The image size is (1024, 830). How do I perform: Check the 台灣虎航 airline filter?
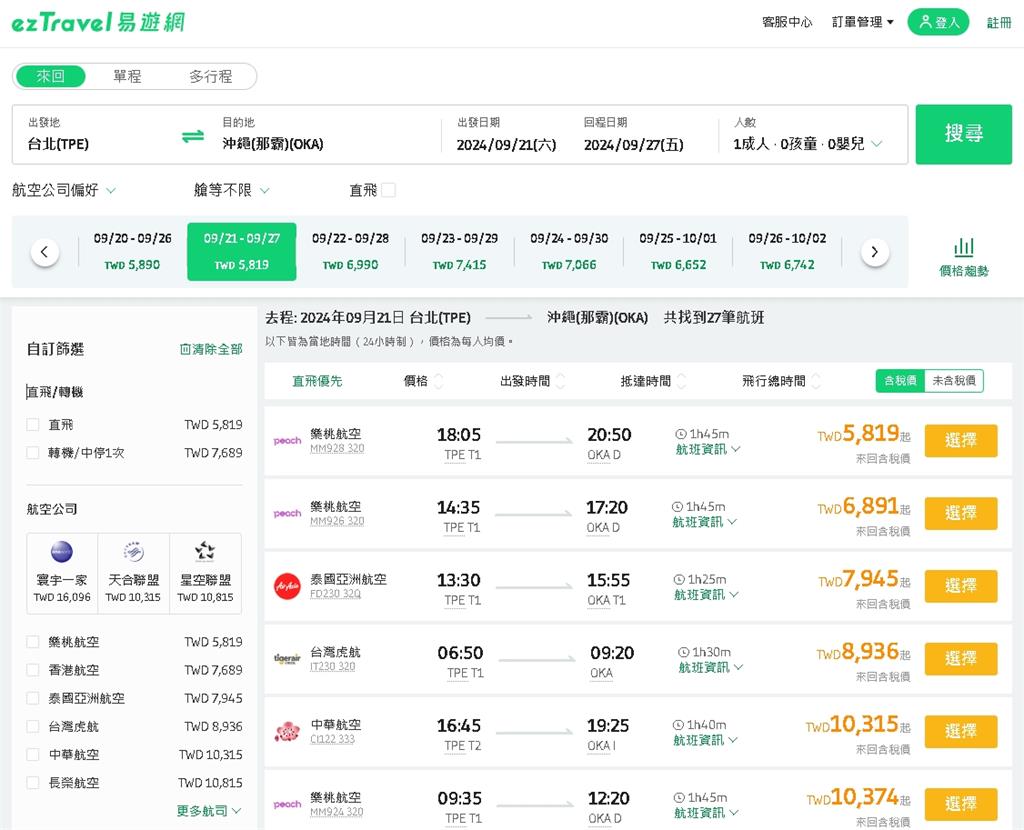33,726
